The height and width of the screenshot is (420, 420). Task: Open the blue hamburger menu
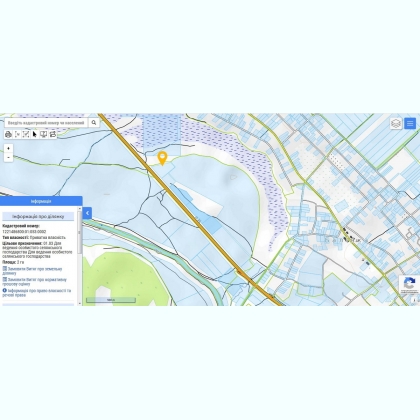pos(410,123)
